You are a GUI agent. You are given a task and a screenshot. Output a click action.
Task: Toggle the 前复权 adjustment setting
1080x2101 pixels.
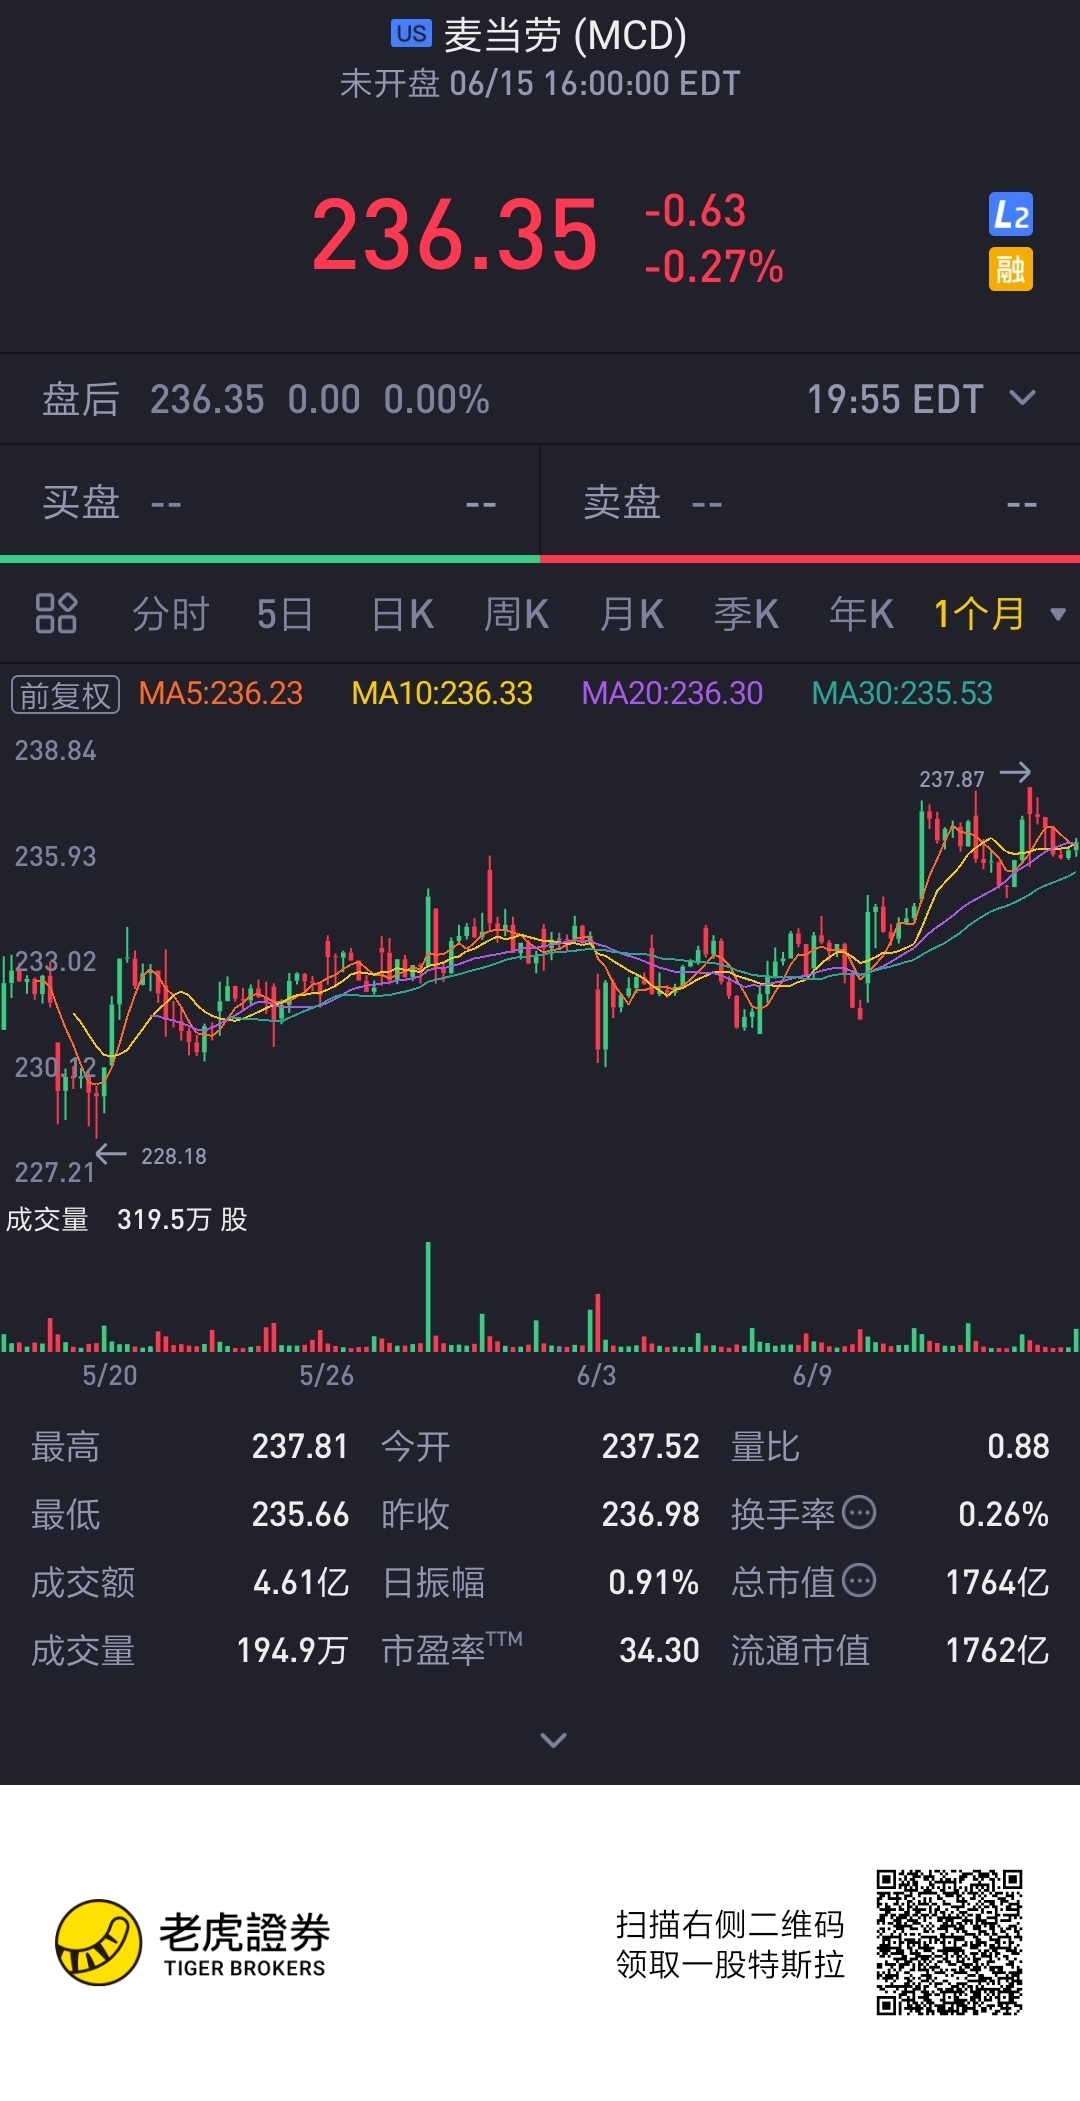(x=65, y=694)
